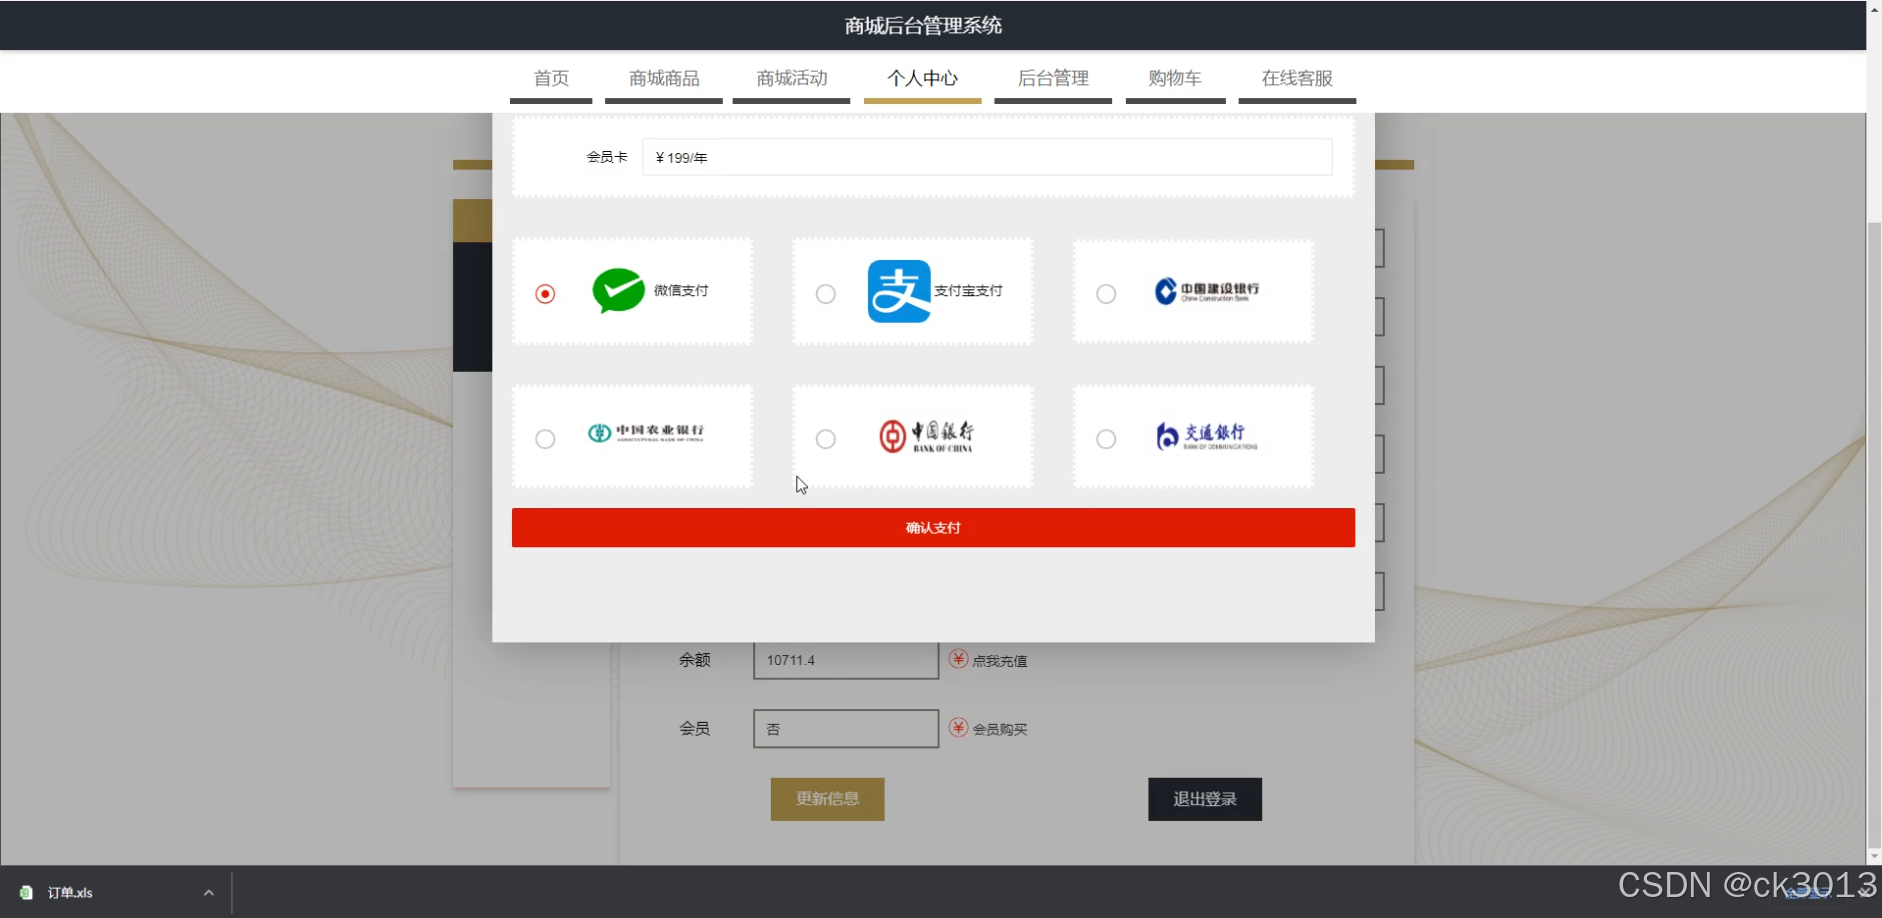Click the 会员 field showing 否
Screen dimensions: 1882x918
[846, 729]
